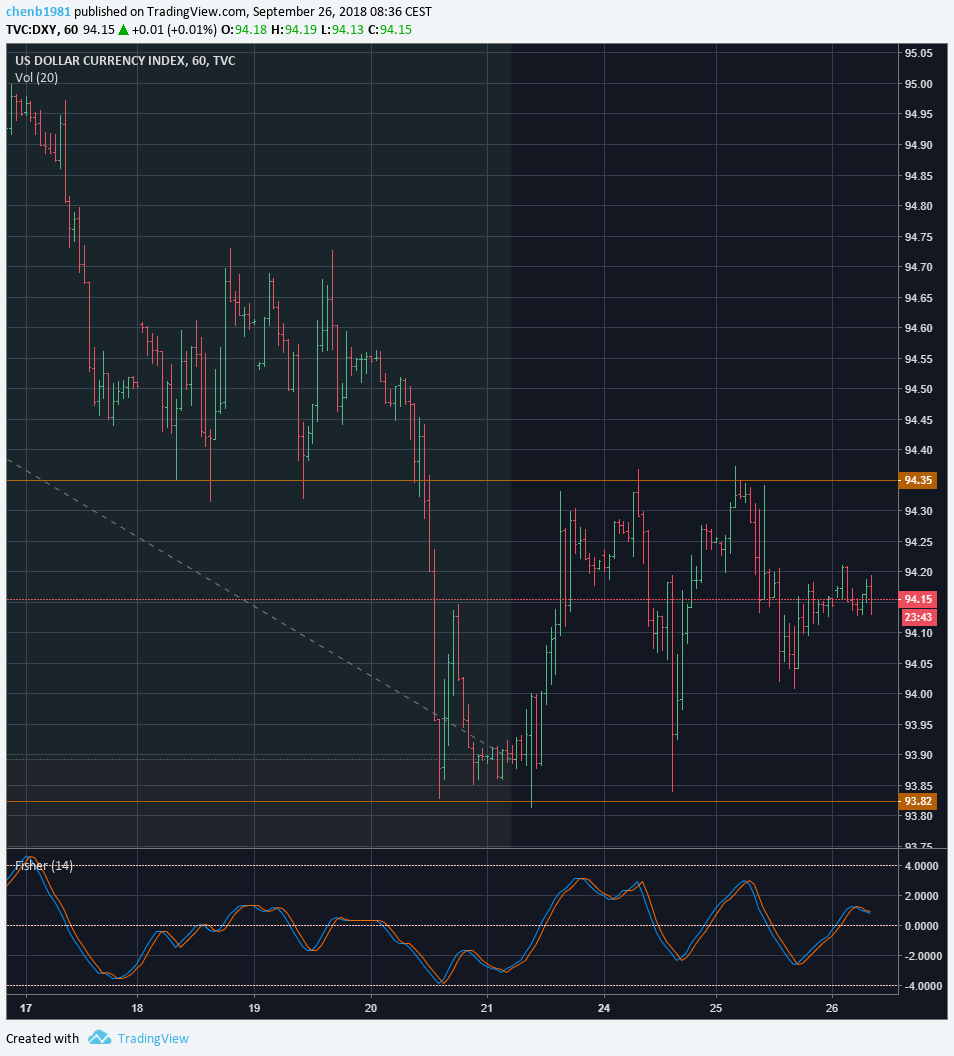Click date label 20 on time axis
This screenshot has height=1056, width=954.
point(371,1008)
